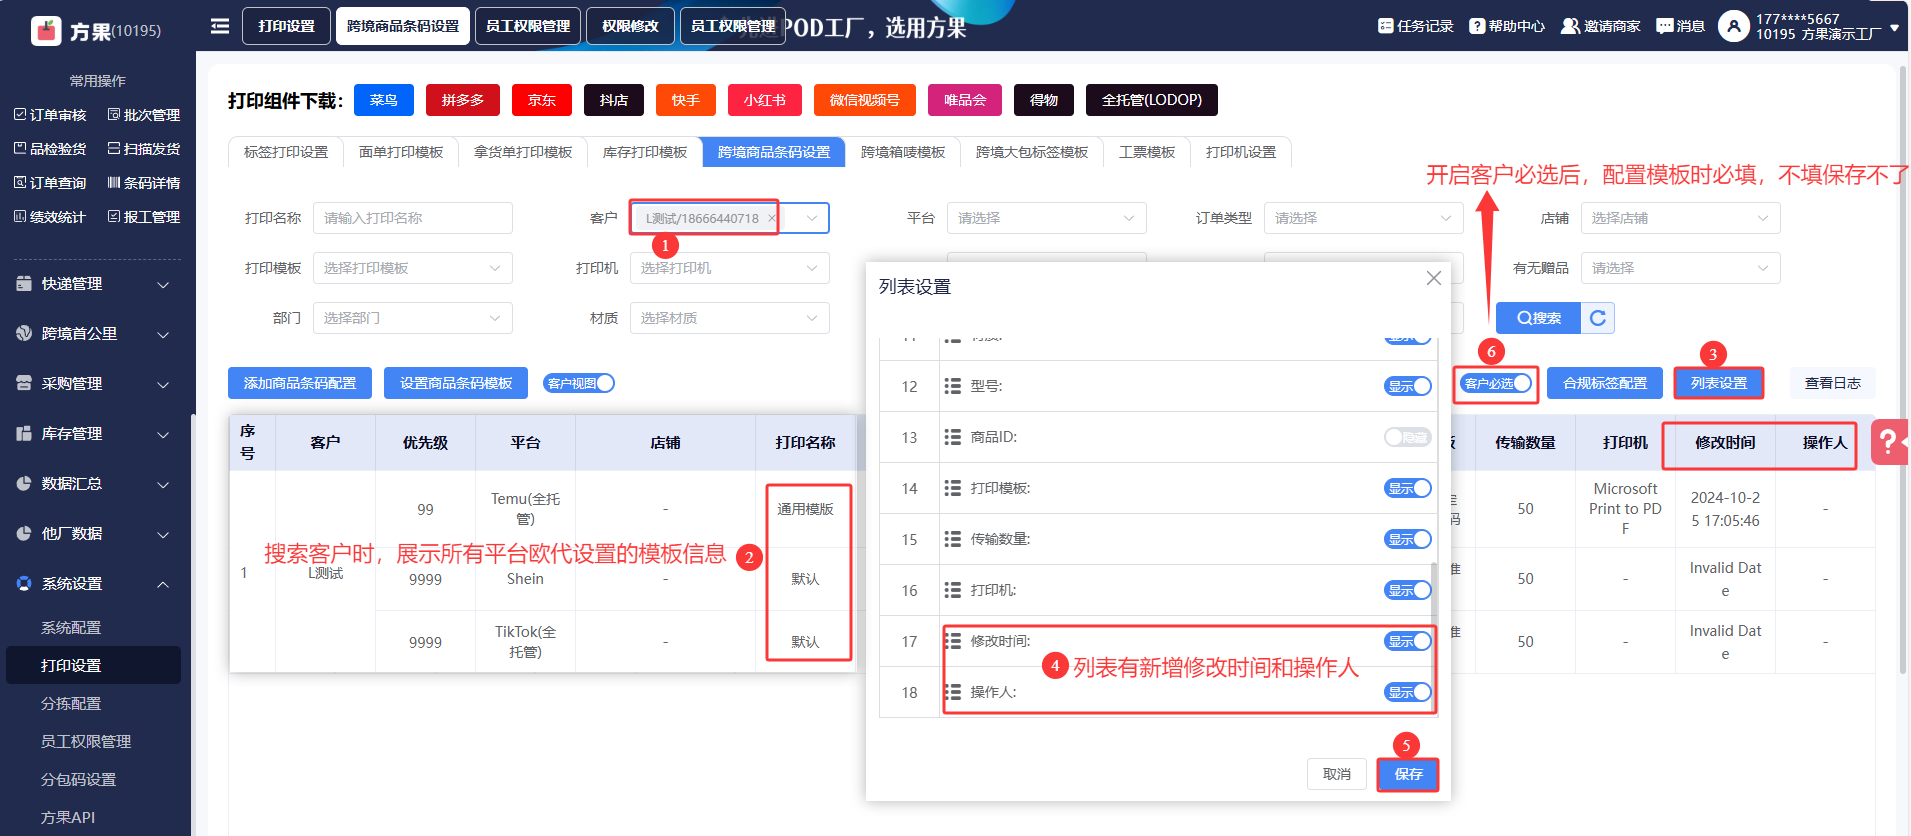Screen dimensions: 1911x836
Task: Toggle the 客户视图 switch
Action: 579,383
